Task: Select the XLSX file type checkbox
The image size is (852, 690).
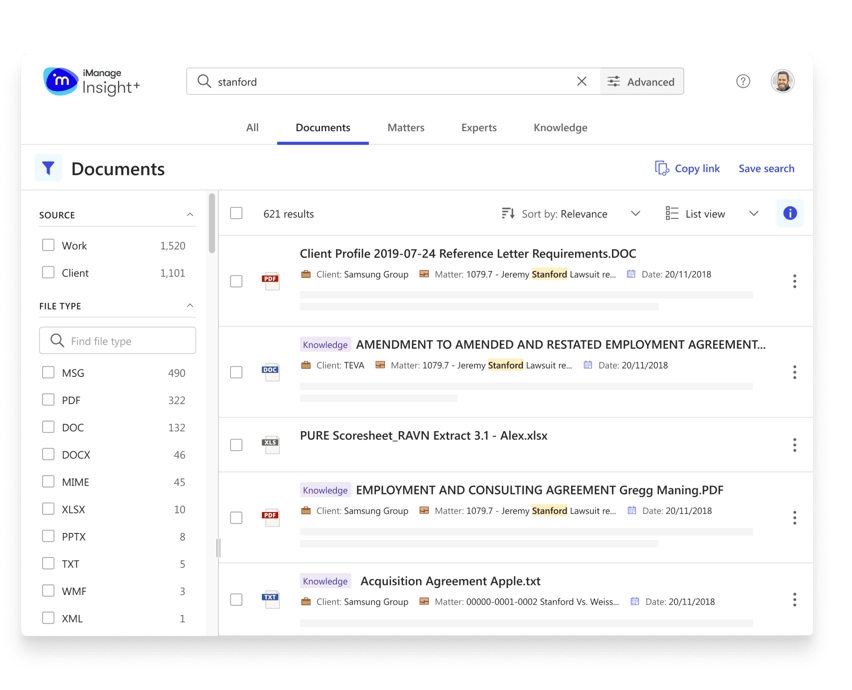Action: click(x=48, y=509)
